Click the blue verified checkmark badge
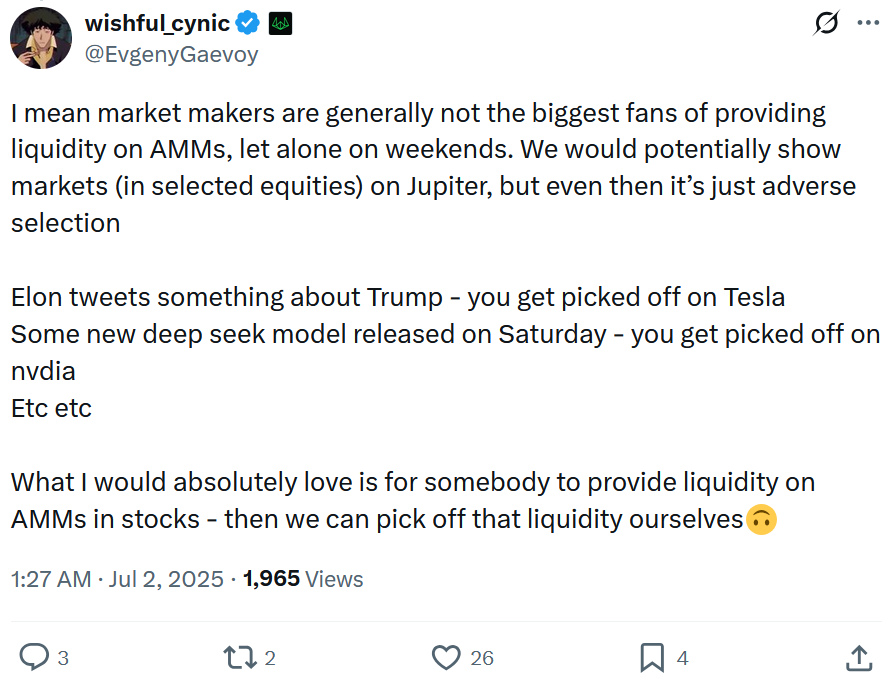Viewport: 893px width, 681px height. click(x=246, y=22)
